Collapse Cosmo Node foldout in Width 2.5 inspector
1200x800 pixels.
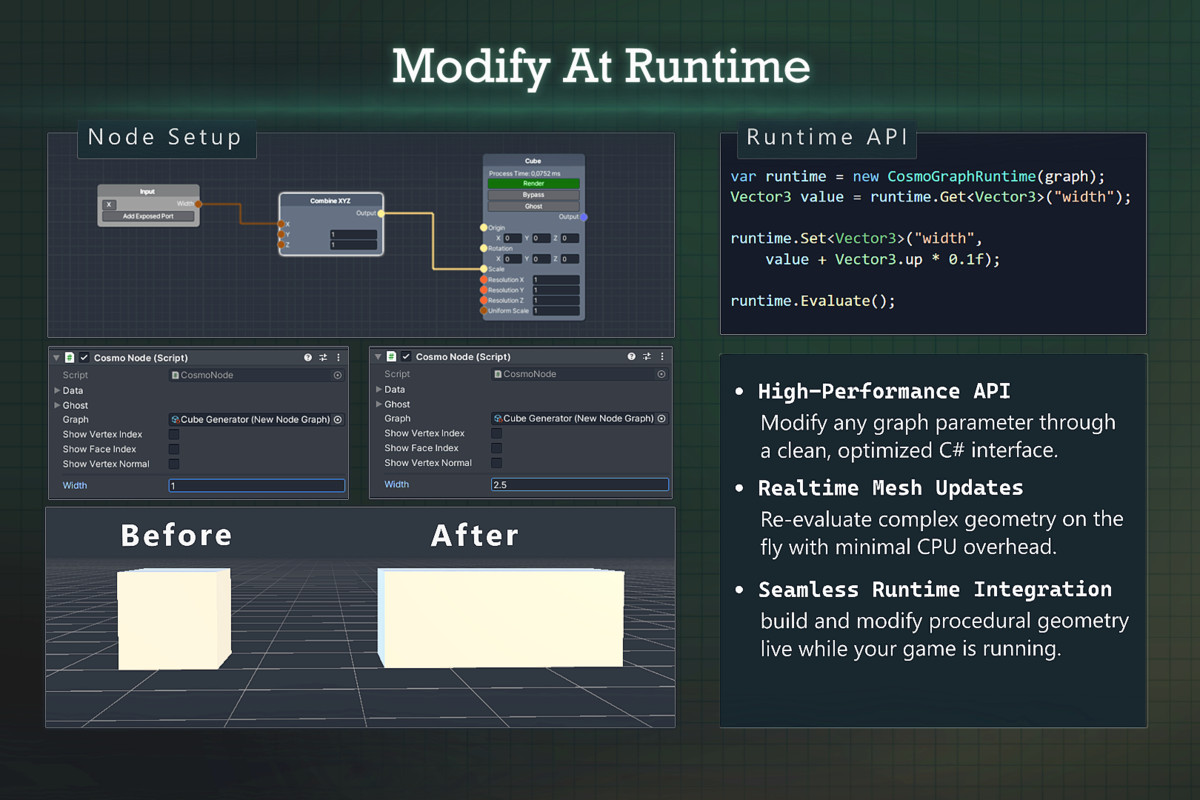(x=379, y=356)
